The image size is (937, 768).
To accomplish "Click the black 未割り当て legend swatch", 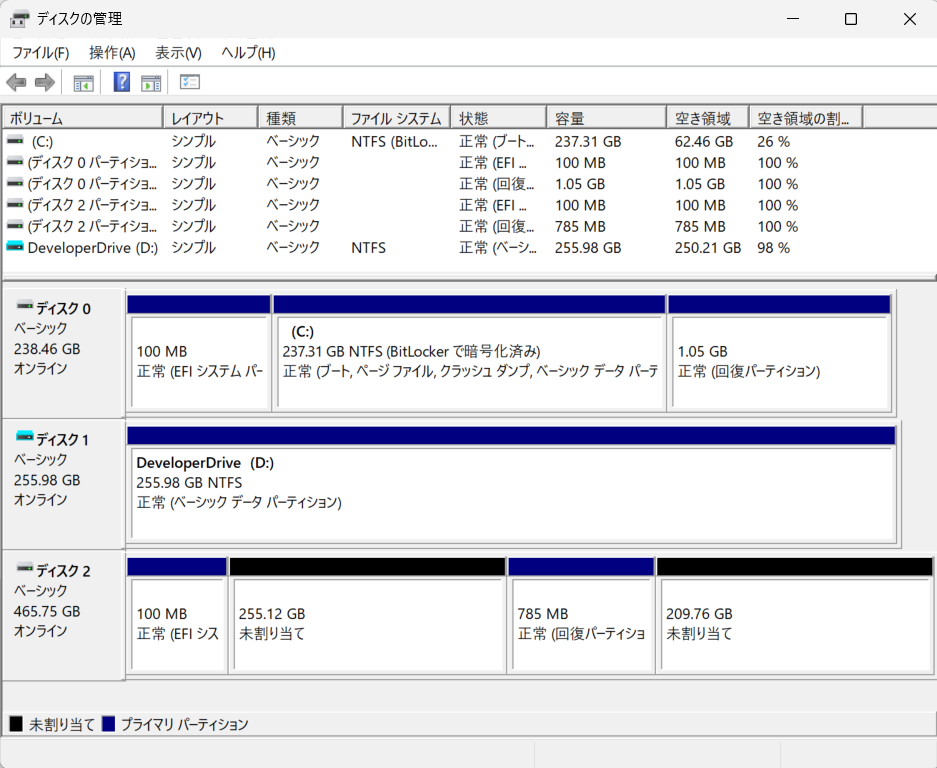I will [16, 724].
